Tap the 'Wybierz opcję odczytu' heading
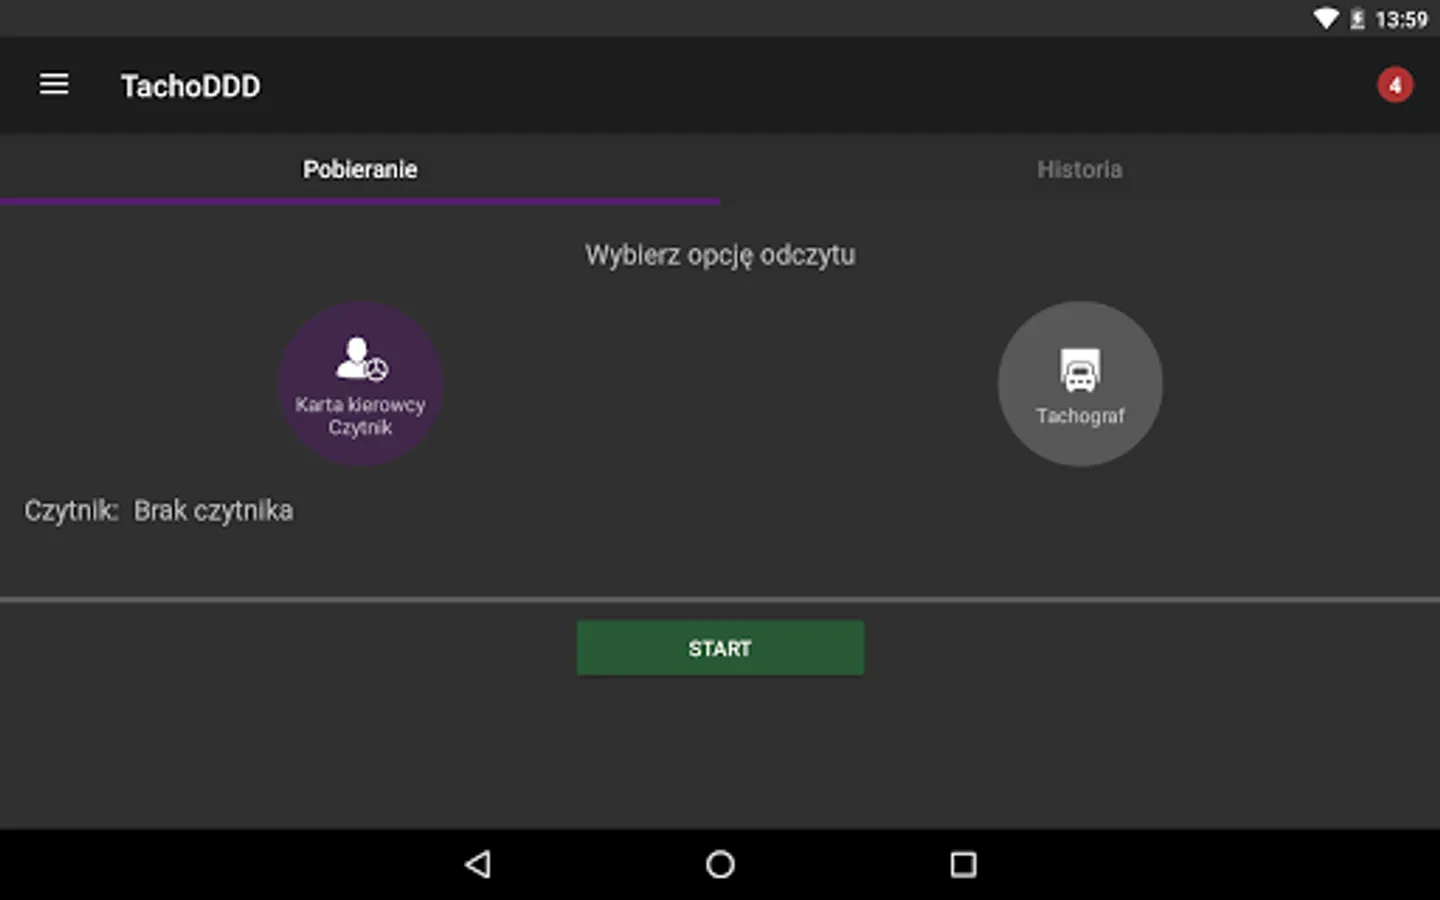This screenshot has width=1440, height=900. click(x=720, y=256)
